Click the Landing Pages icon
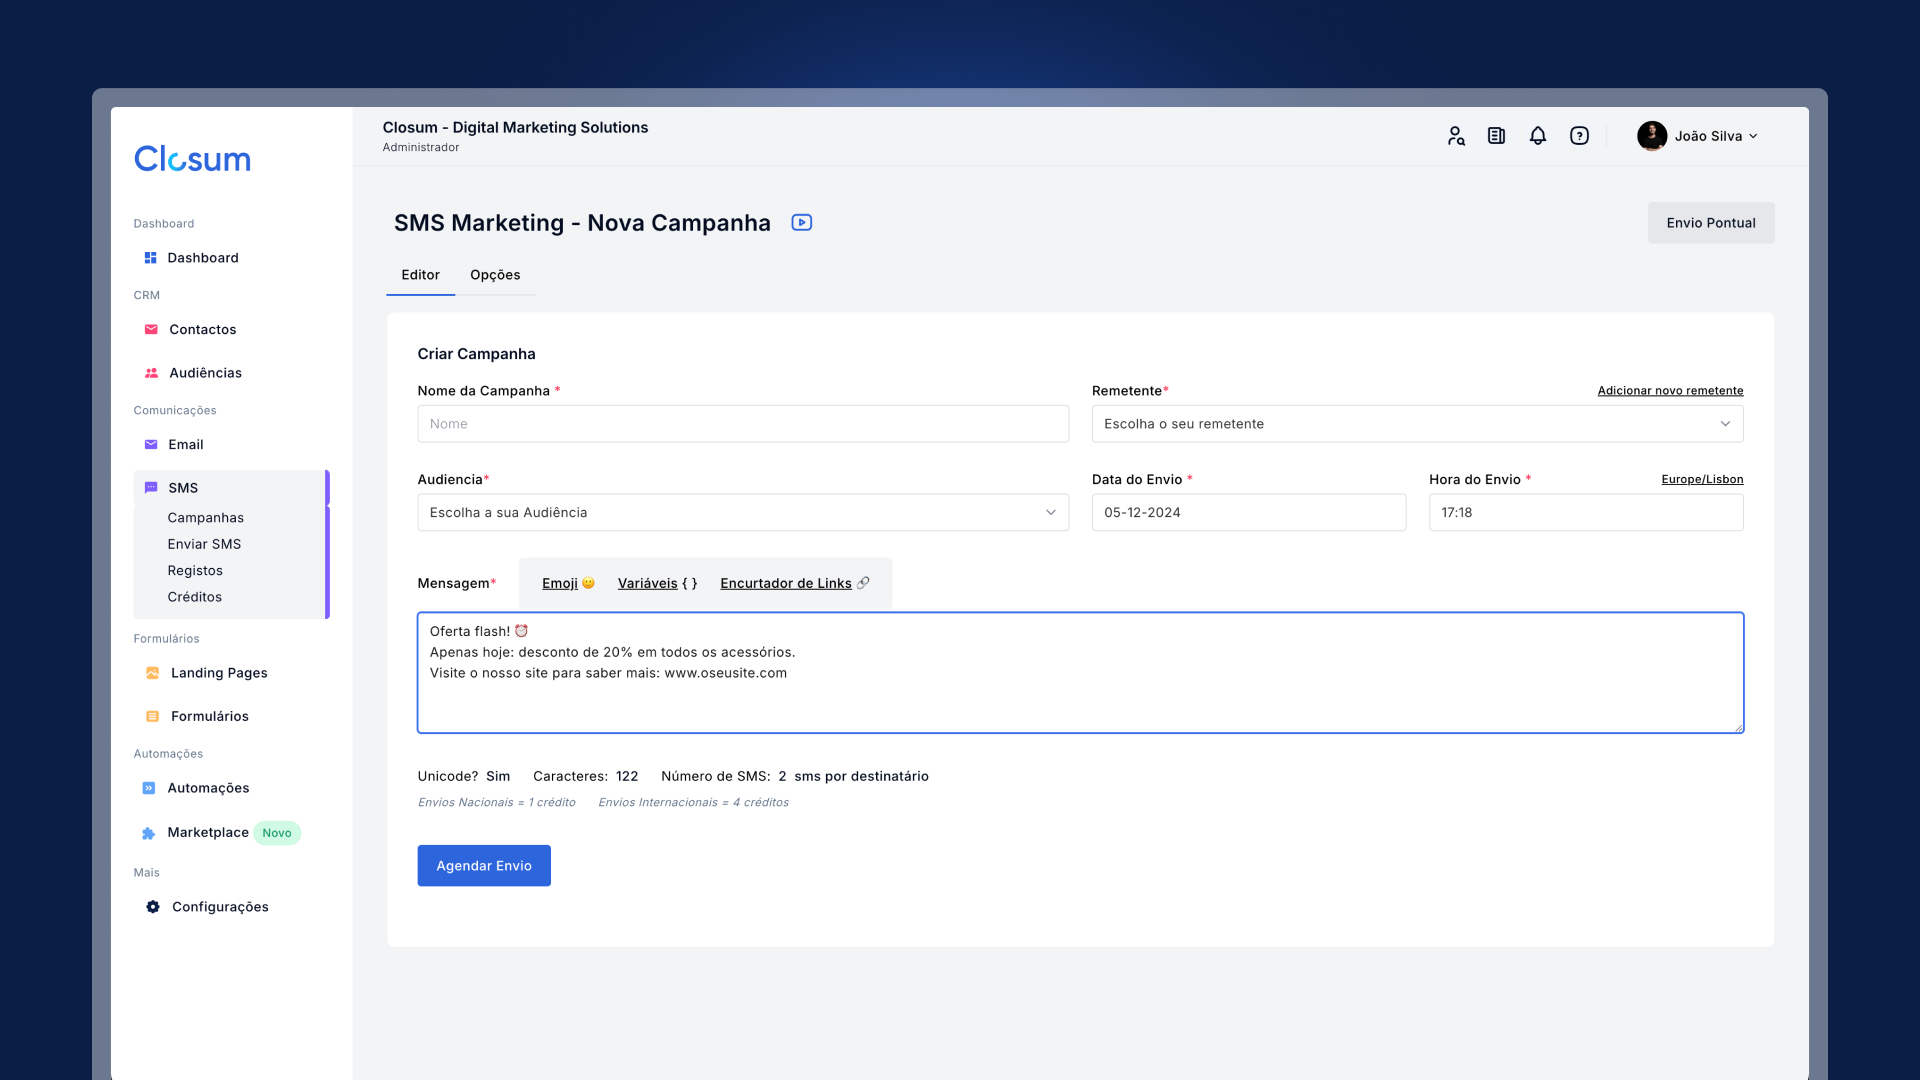Viewport: 1920px width, 1080px height. 152,673
